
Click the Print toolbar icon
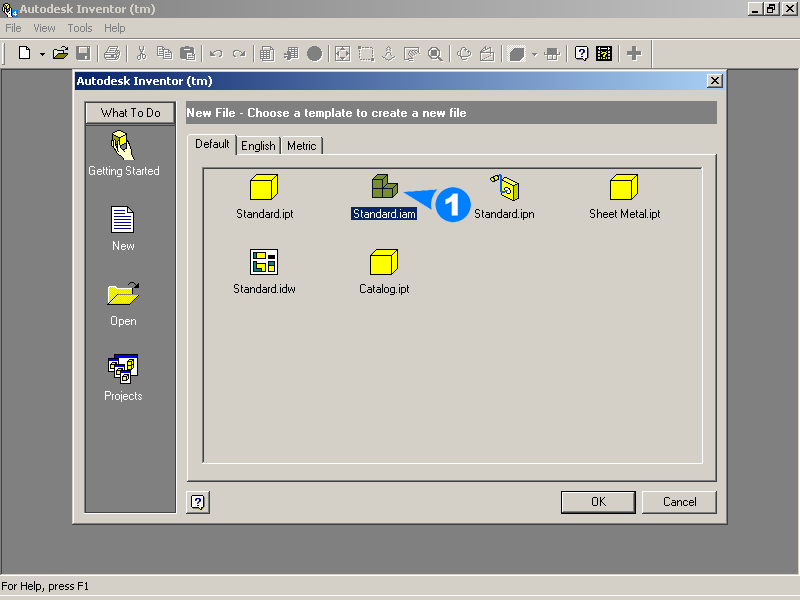(112, 53)
